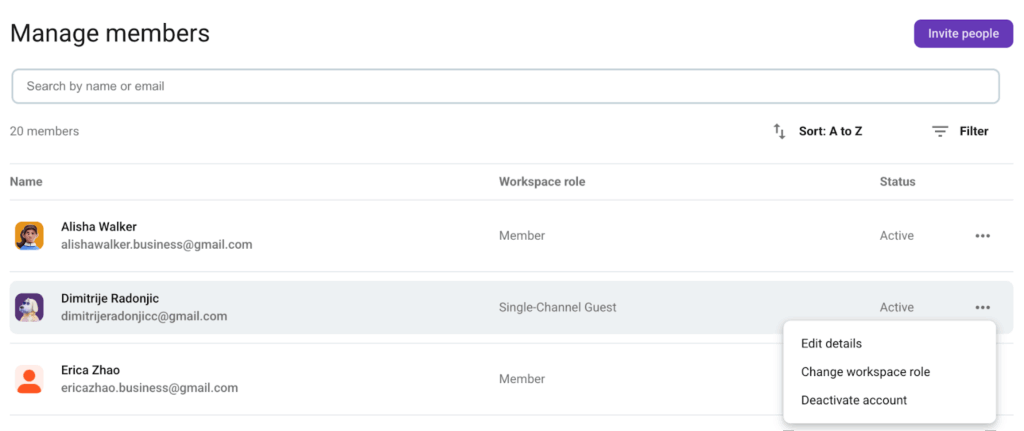1024x431 pixels.
Task: Click the filter lines icon
Action: (x=940, y=131)
